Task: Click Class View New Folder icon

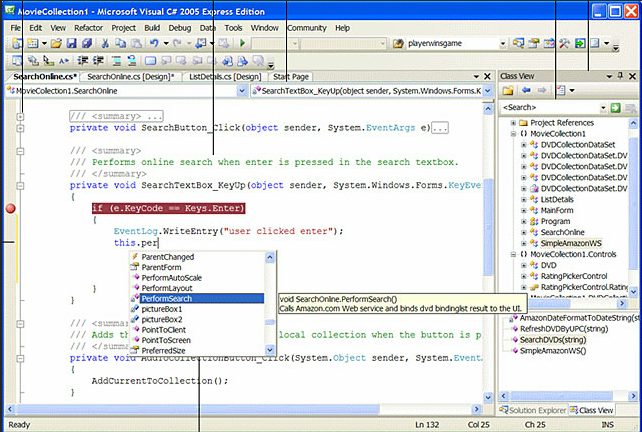Action: (x=508, y=90)
